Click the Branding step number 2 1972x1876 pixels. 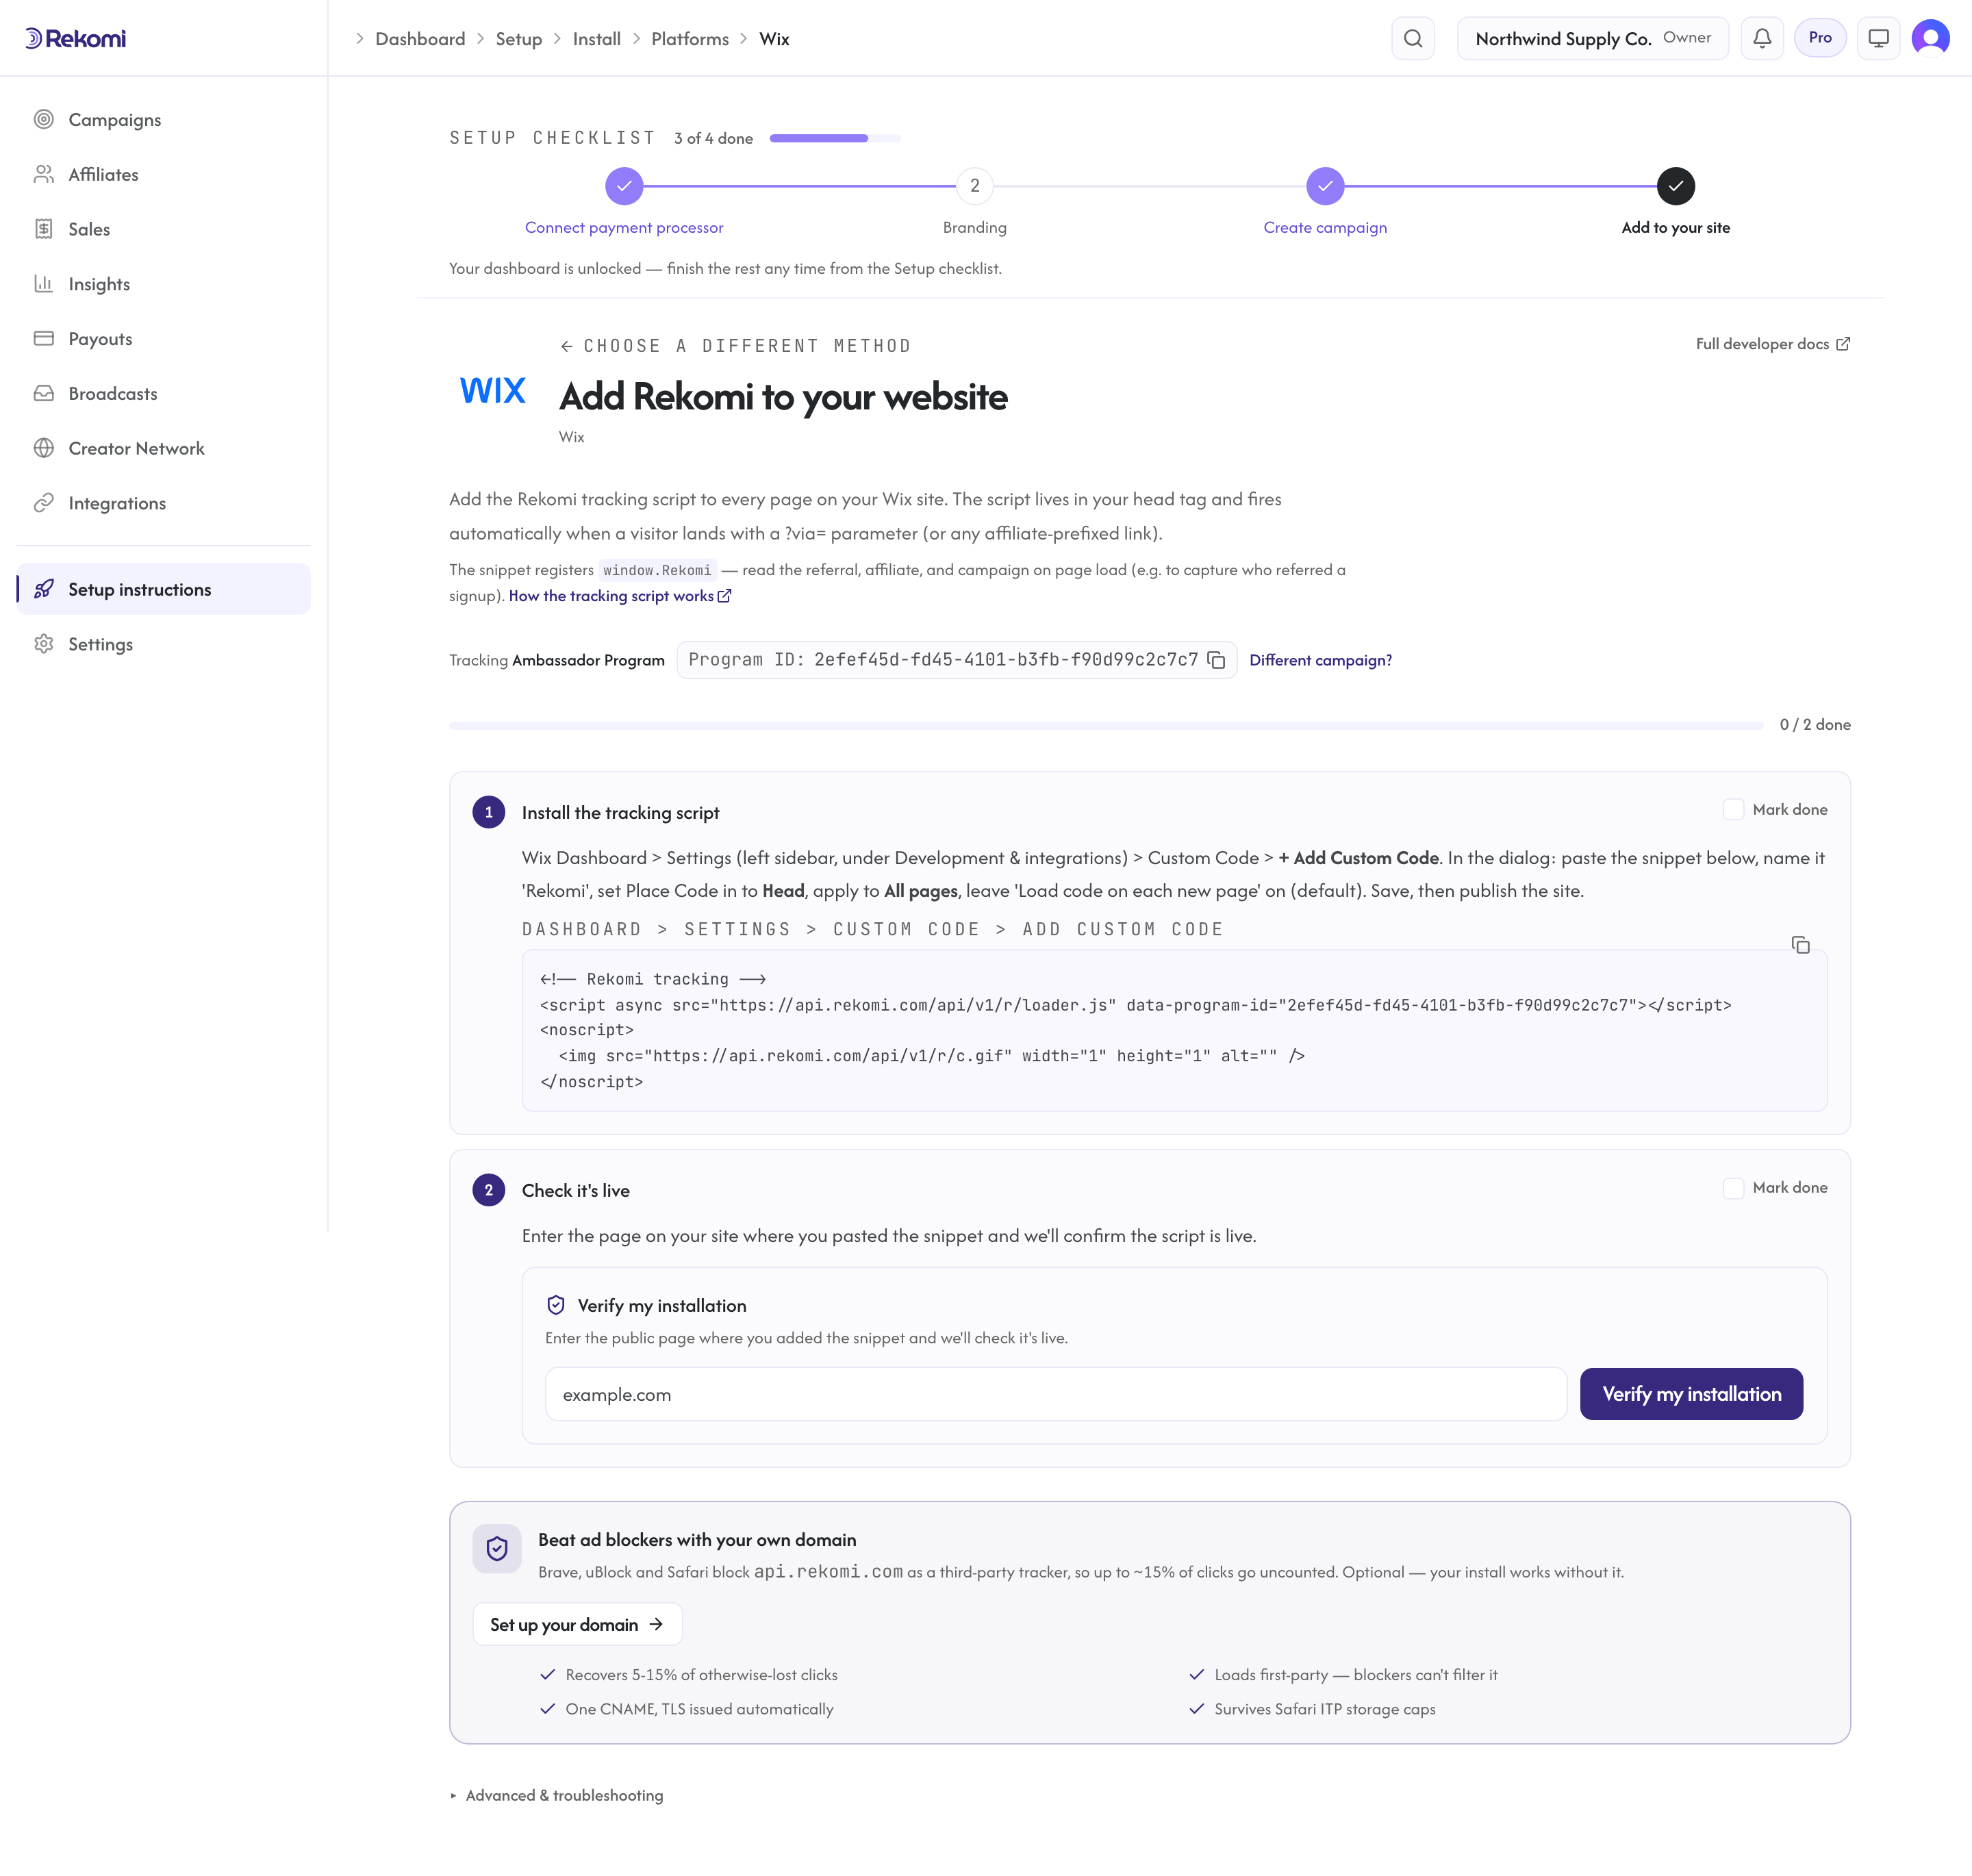coord(974,186)
